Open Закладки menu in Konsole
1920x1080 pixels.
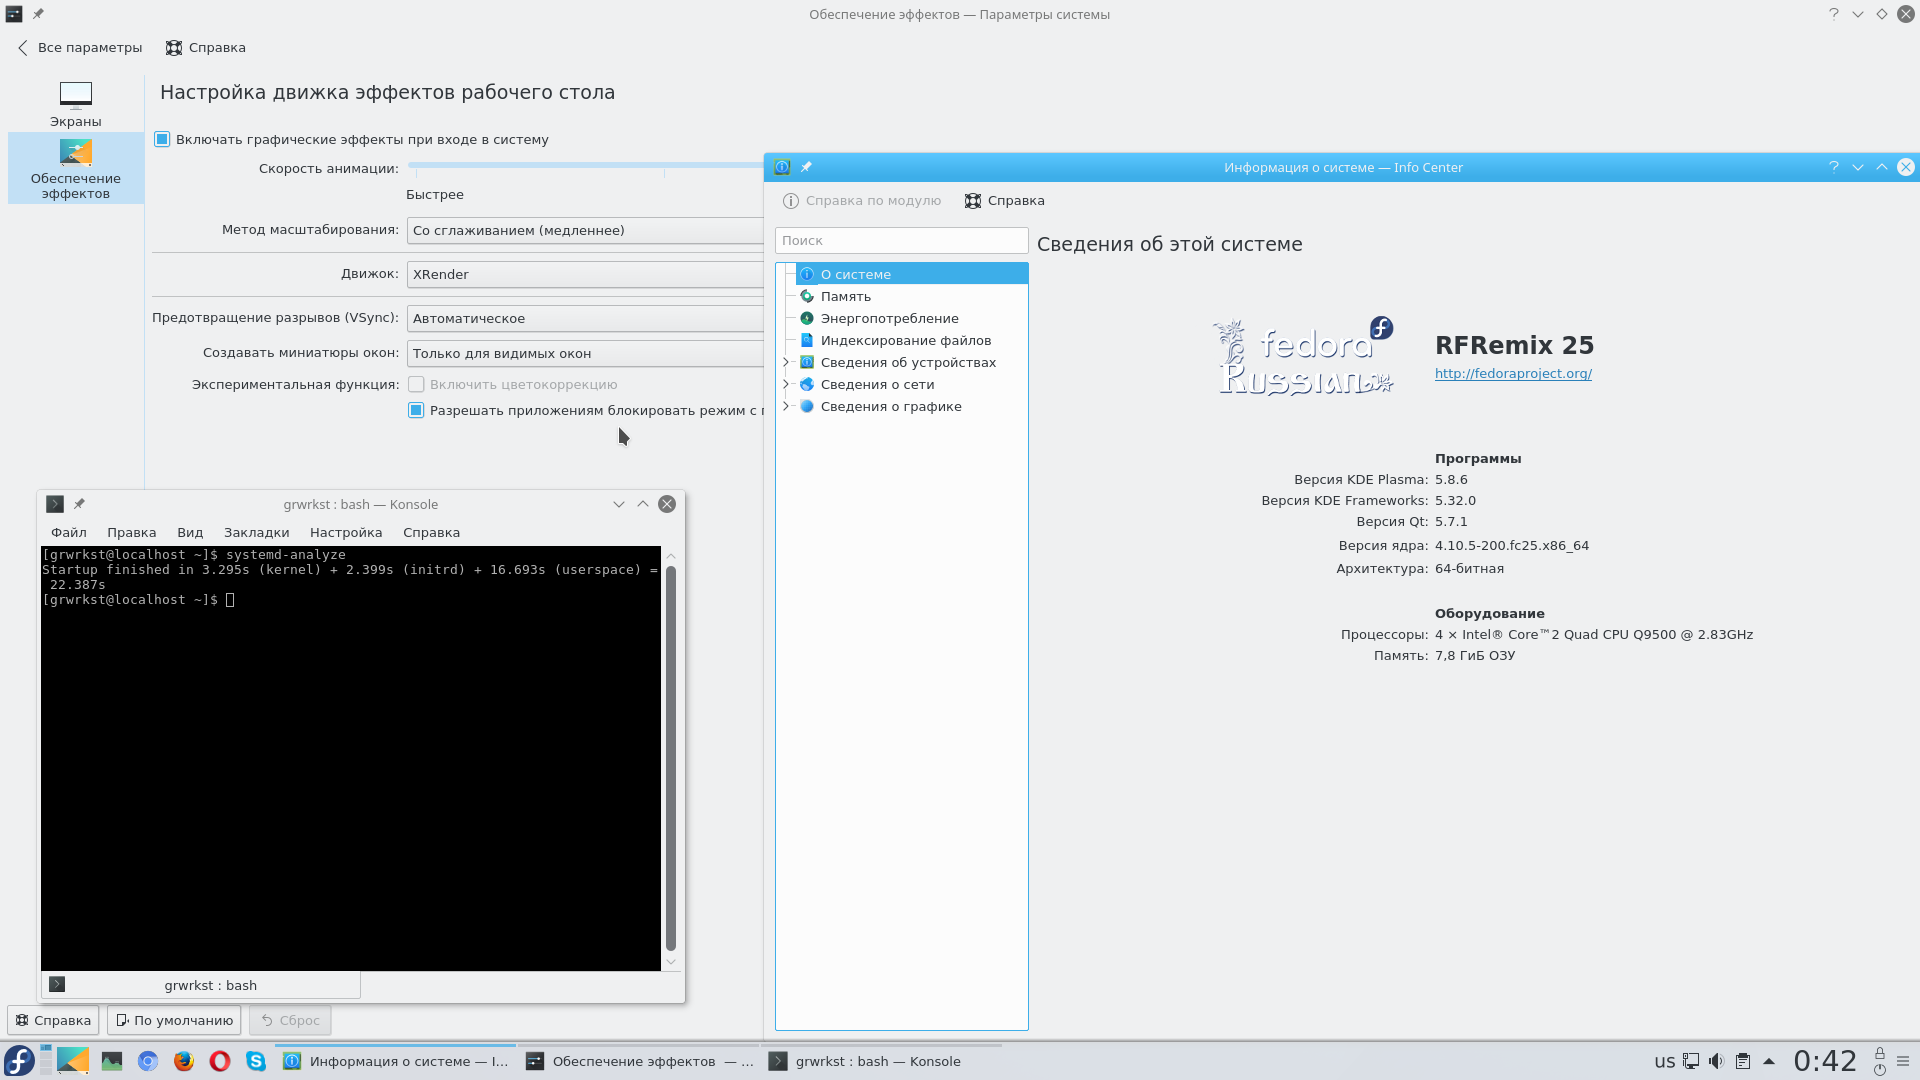[256, 532]
